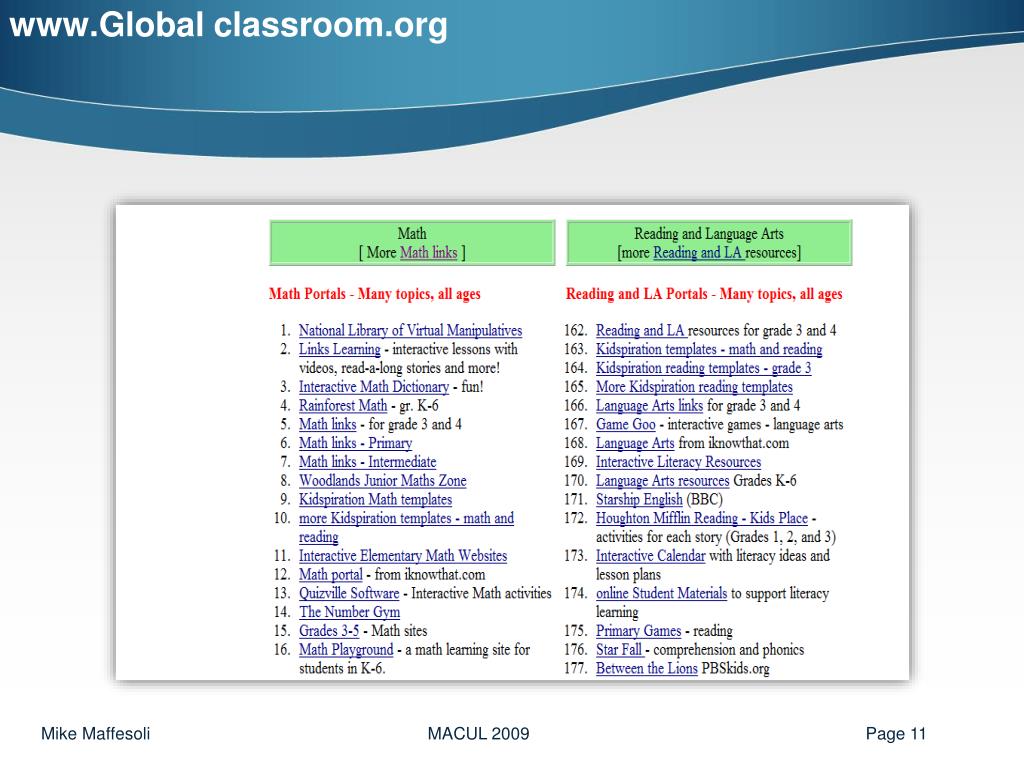Open Grades 3-5 math sites link
Screen dimensions: 1024x768
point(328,631)
